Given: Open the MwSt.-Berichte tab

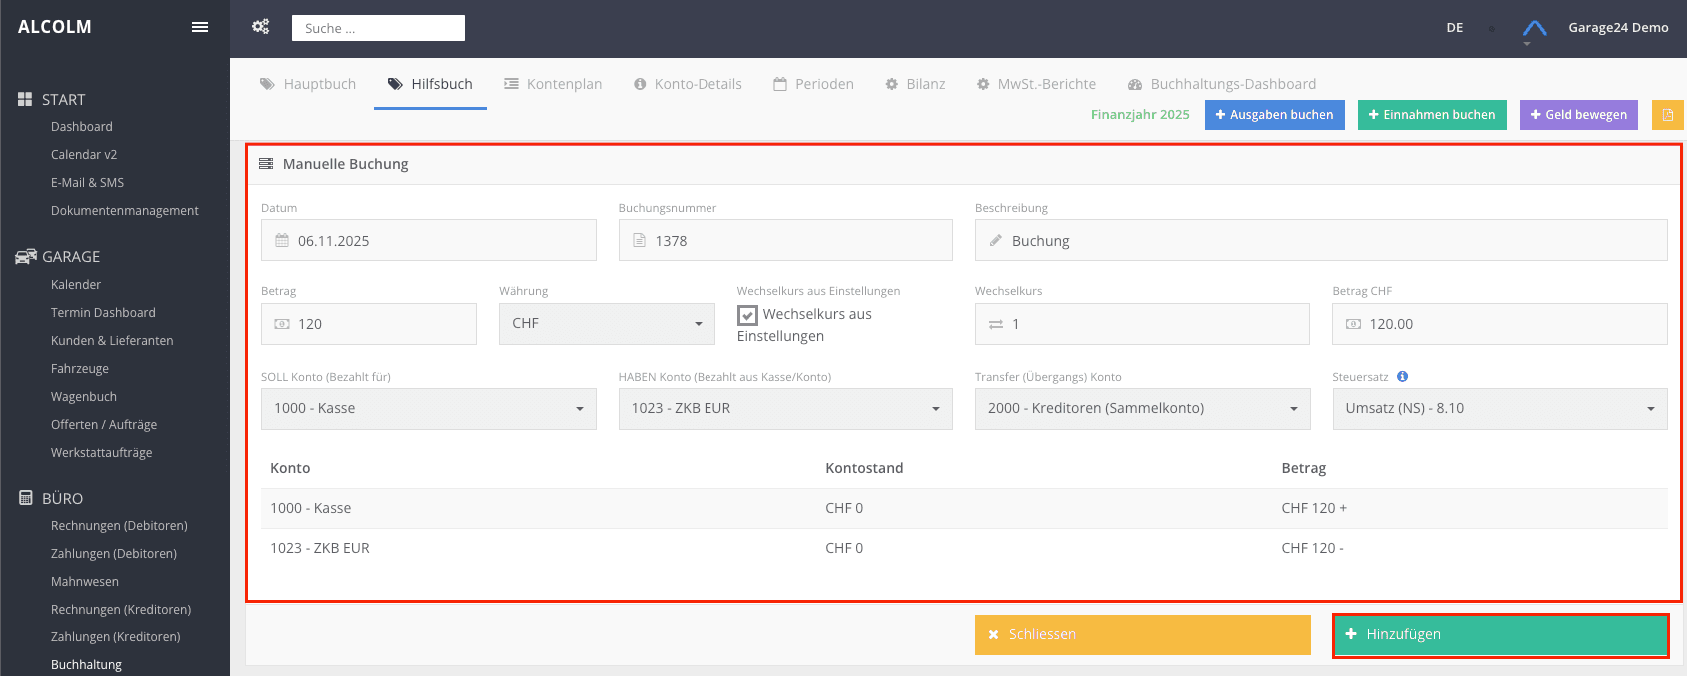Looking at the screenshot, I should click(1036, 84).
